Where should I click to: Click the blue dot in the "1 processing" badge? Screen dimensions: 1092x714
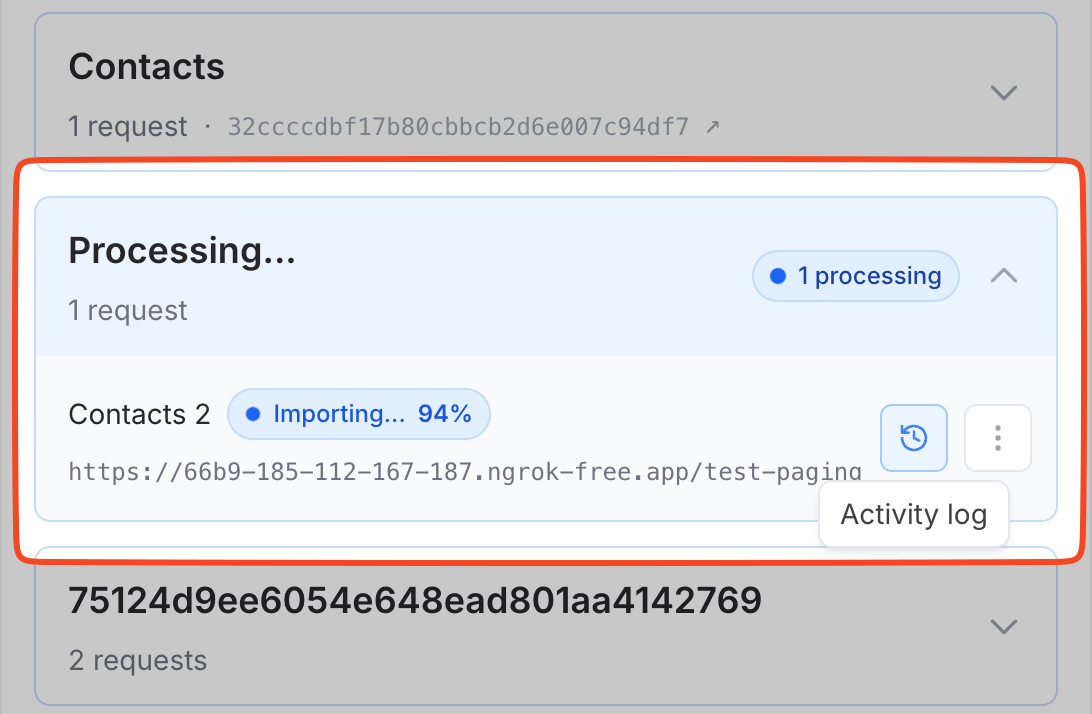778,276
